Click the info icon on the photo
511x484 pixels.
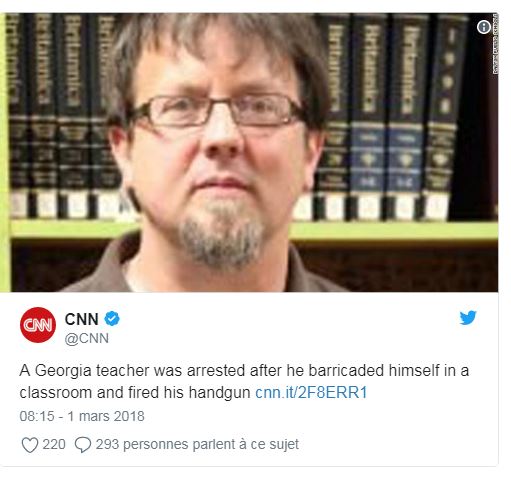[483, 27]
